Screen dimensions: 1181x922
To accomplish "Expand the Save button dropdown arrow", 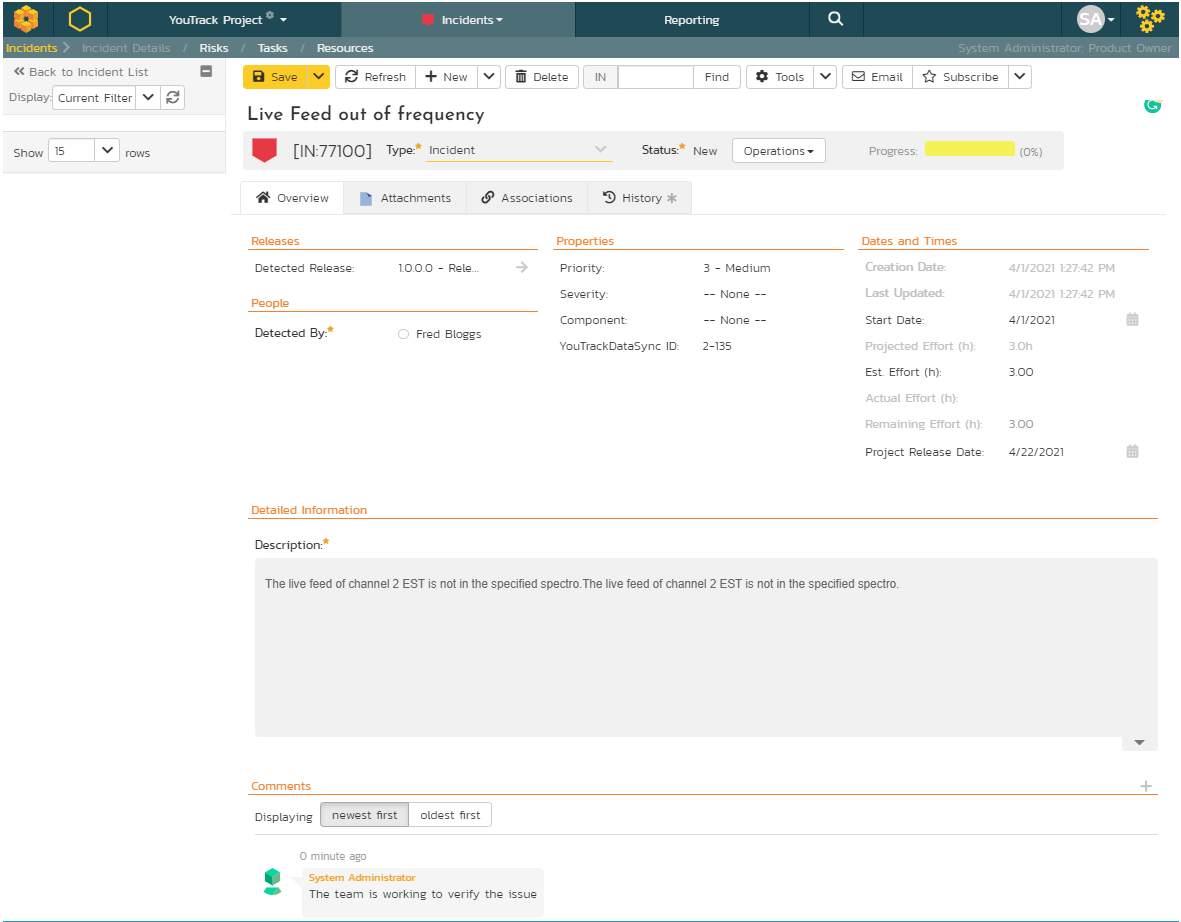I will [x=318, y=77].
